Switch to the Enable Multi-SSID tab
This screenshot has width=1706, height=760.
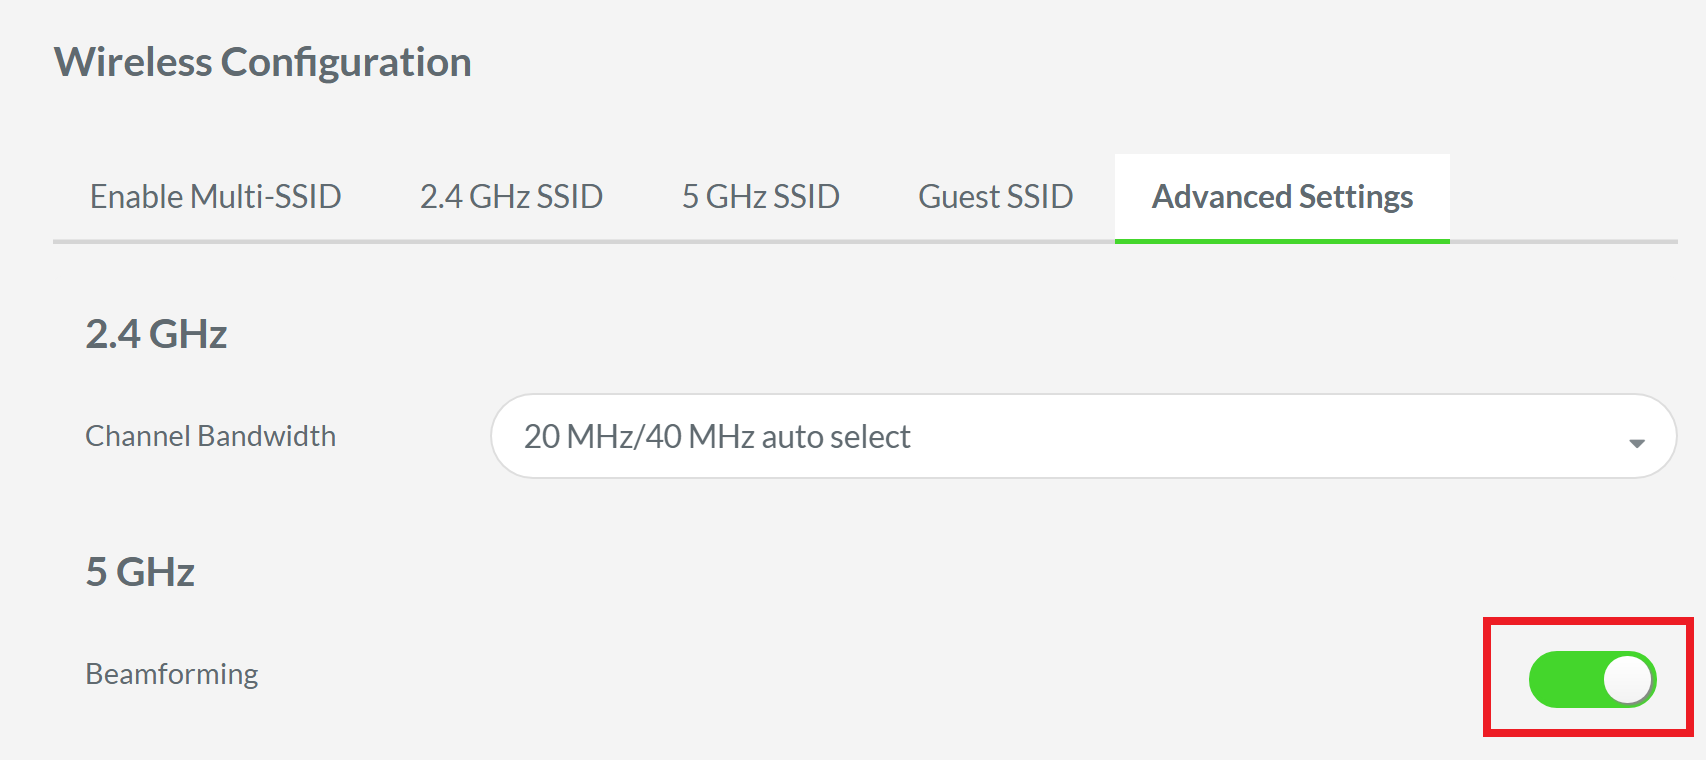(215, 196)
